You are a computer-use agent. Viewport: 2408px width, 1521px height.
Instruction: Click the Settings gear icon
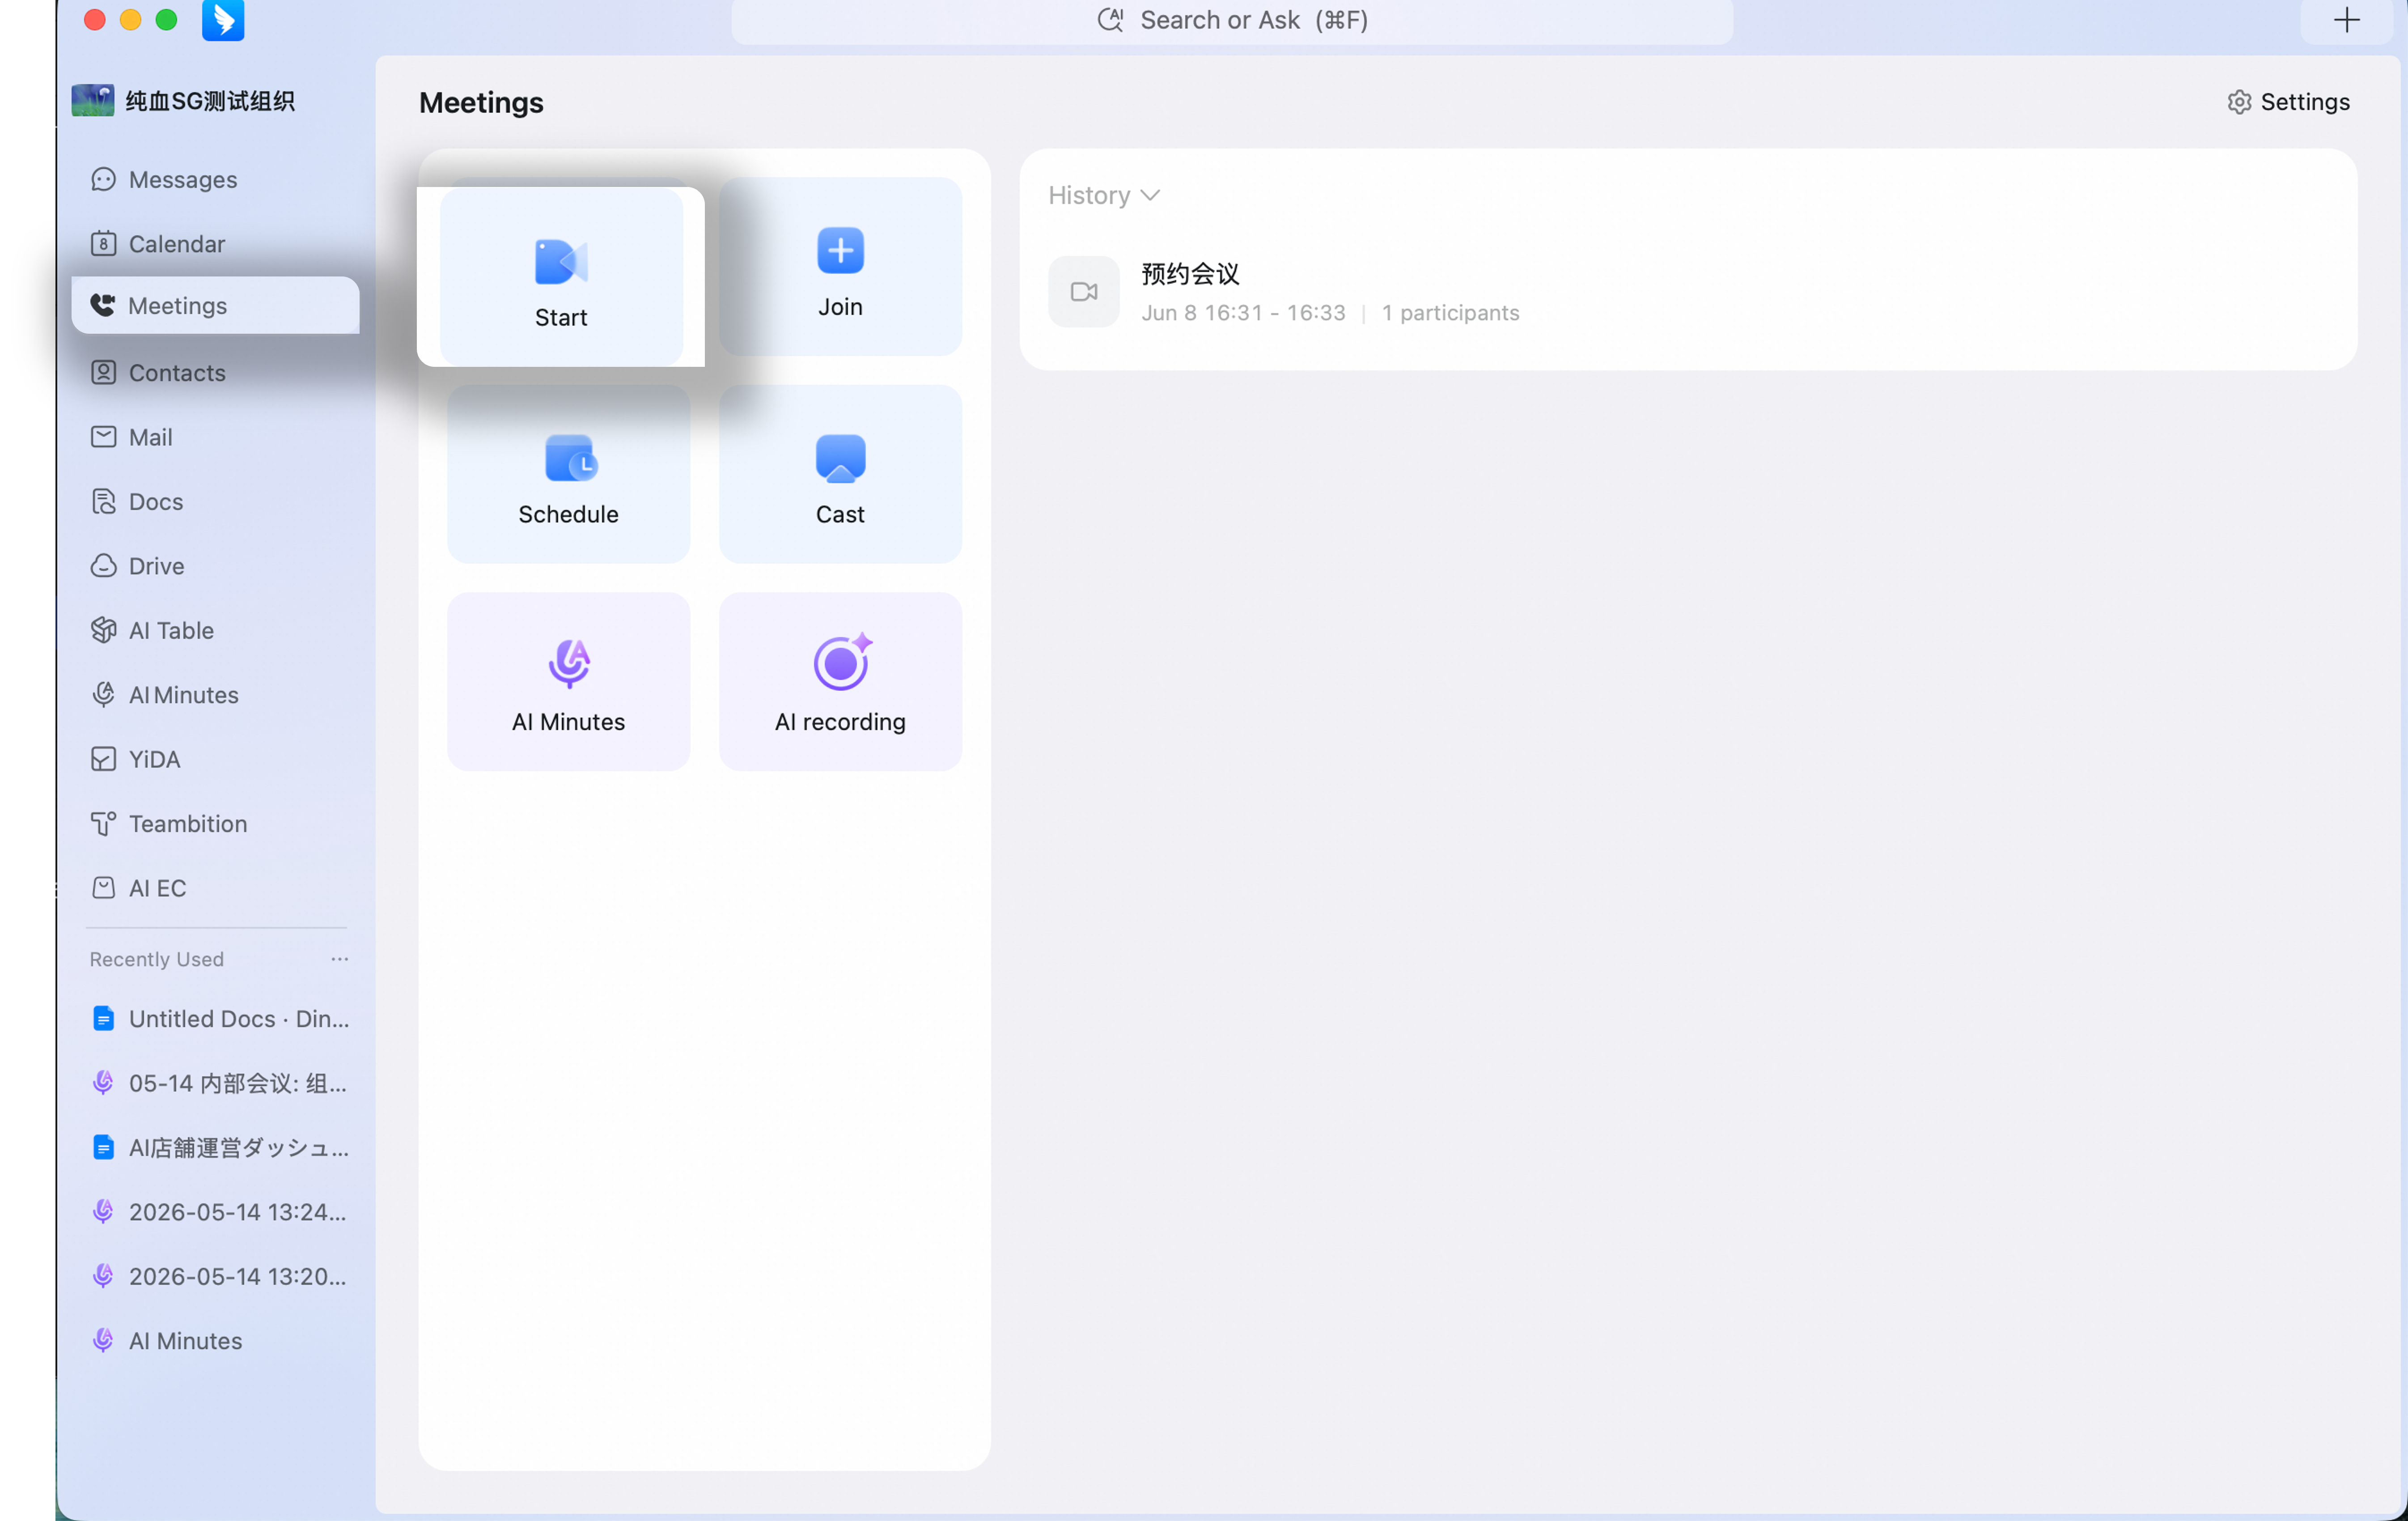(2239, 102)
